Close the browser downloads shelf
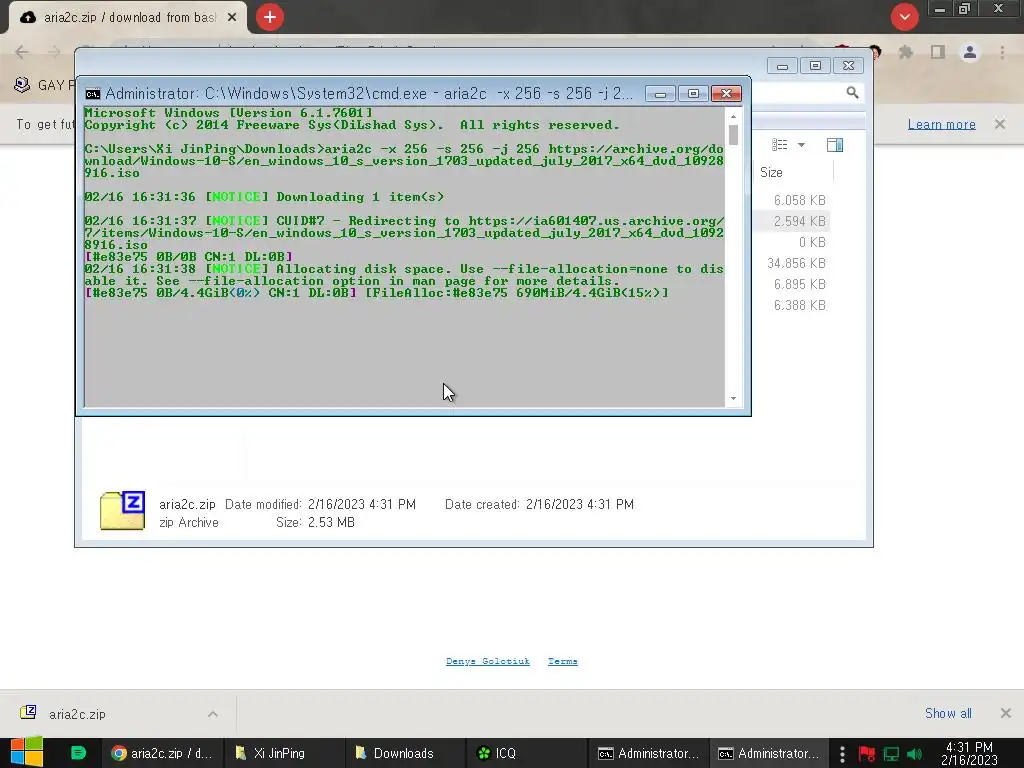Image resolution: width=1024 pixels, height=768 pixels. point(1006,713)
